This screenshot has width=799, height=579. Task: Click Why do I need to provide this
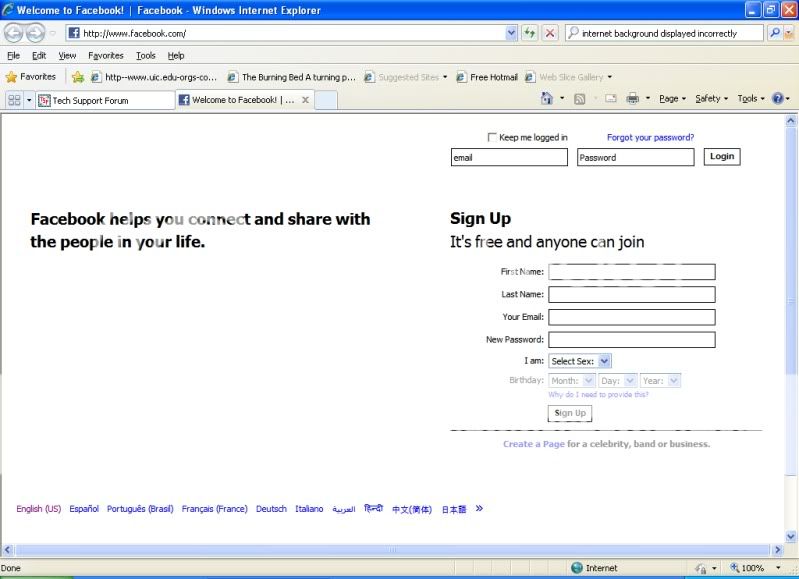pos(598,394)
